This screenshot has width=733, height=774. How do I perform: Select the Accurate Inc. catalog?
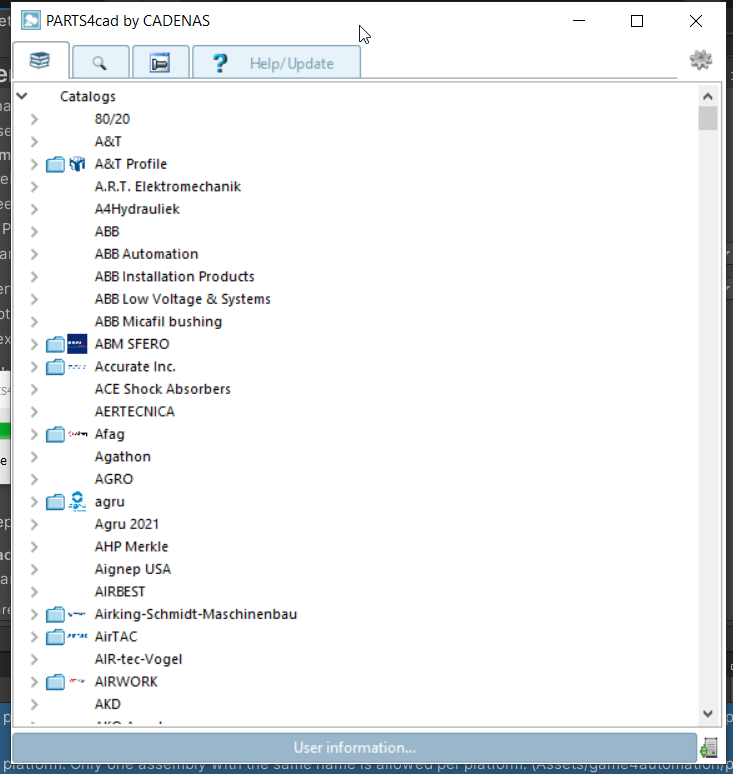135,367
